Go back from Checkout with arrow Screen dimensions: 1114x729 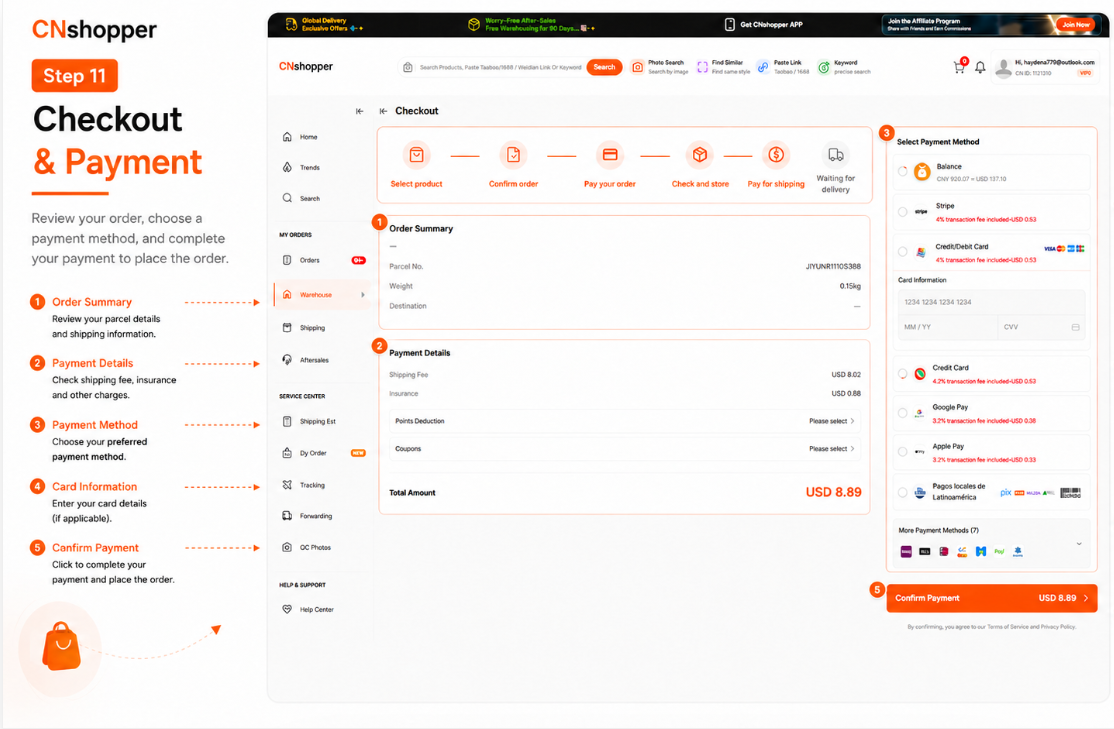pyautogui.click(x=384, y=111)
